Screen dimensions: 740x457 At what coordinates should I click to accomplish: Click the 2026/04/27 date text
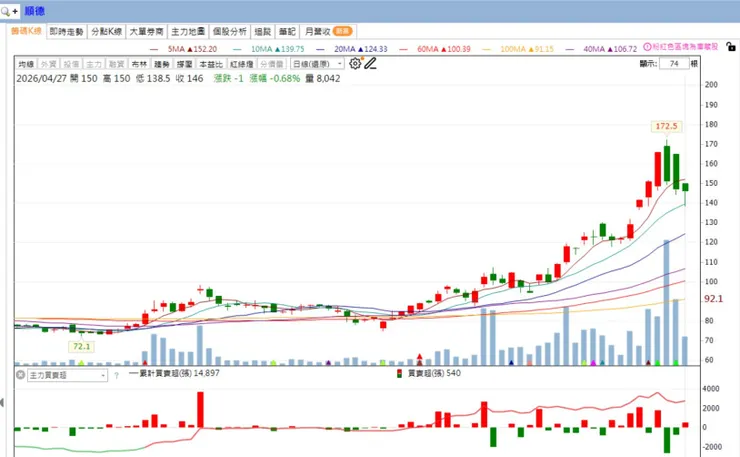tap(42, 78)
